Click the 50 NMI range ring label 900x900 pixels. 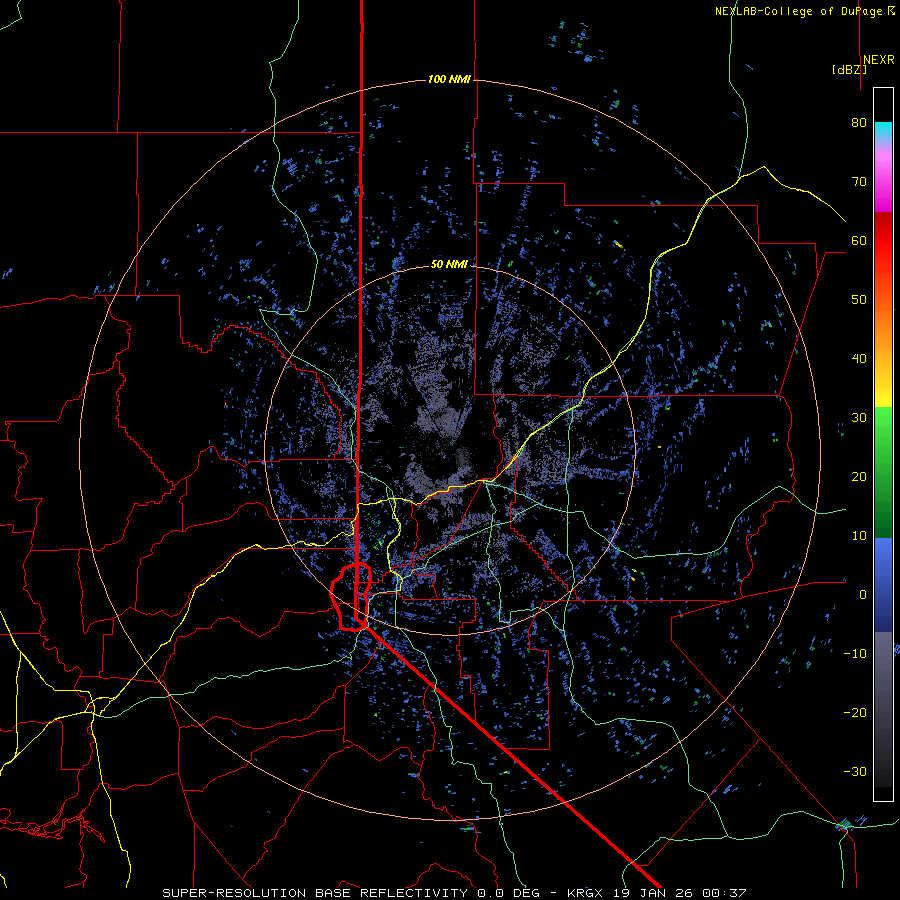(x=449, y=264)
